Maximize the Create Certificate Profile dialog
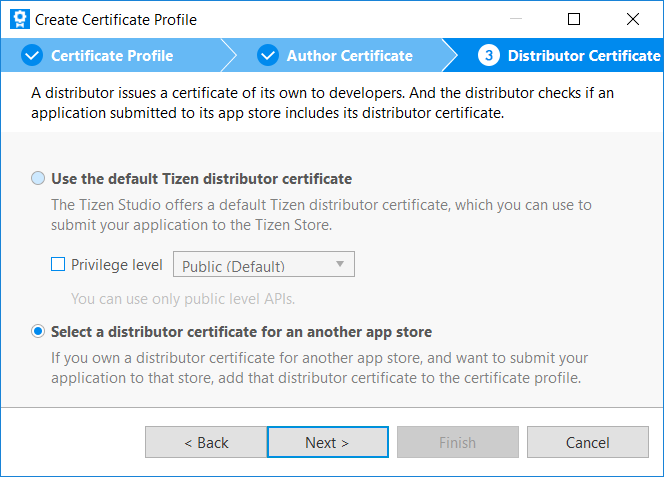The width and height of the screenshot is (664, 477). (574, 19)
